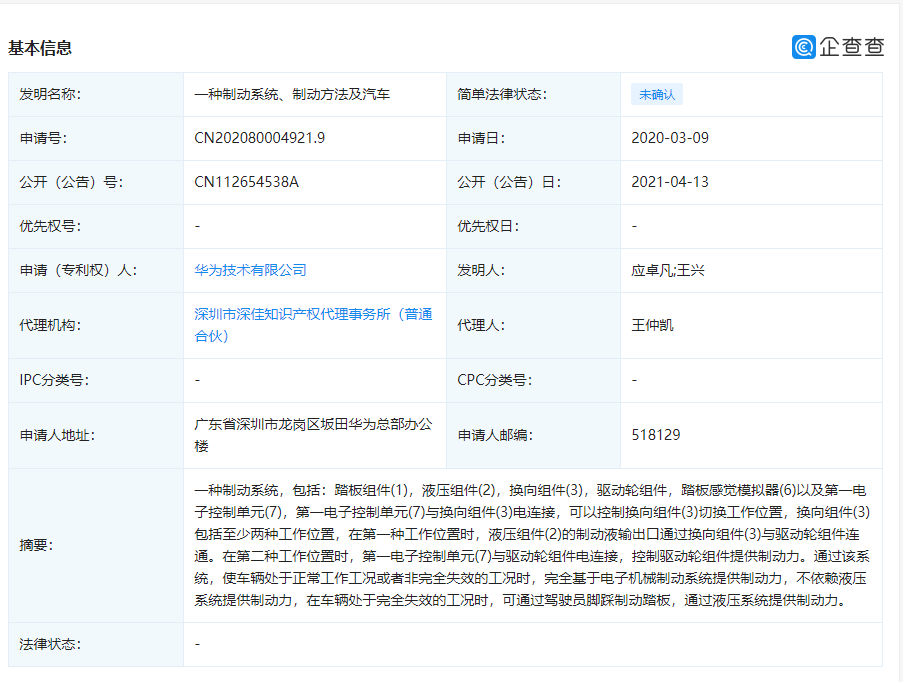Select the IPC分类号 field label
This screenshot has width=903, height=682.
pyautogui.click(x=54, y=380)
